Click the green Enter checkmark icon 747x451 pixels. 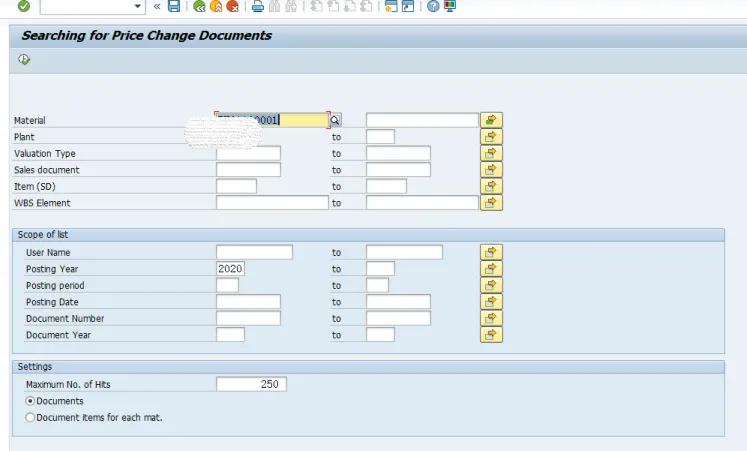[x=24, y=6]
